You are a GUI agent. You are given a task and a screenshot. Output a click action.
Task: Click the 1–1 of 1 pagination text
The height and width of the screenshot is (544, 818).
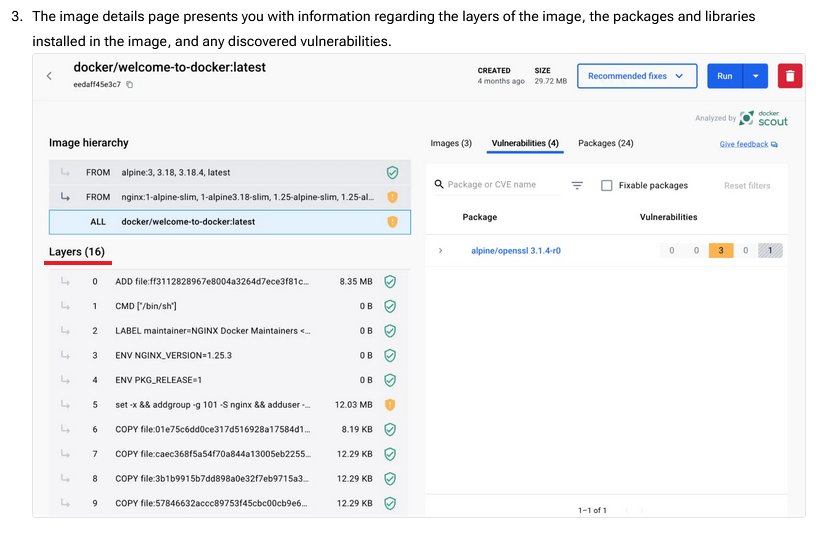[592, 510]
